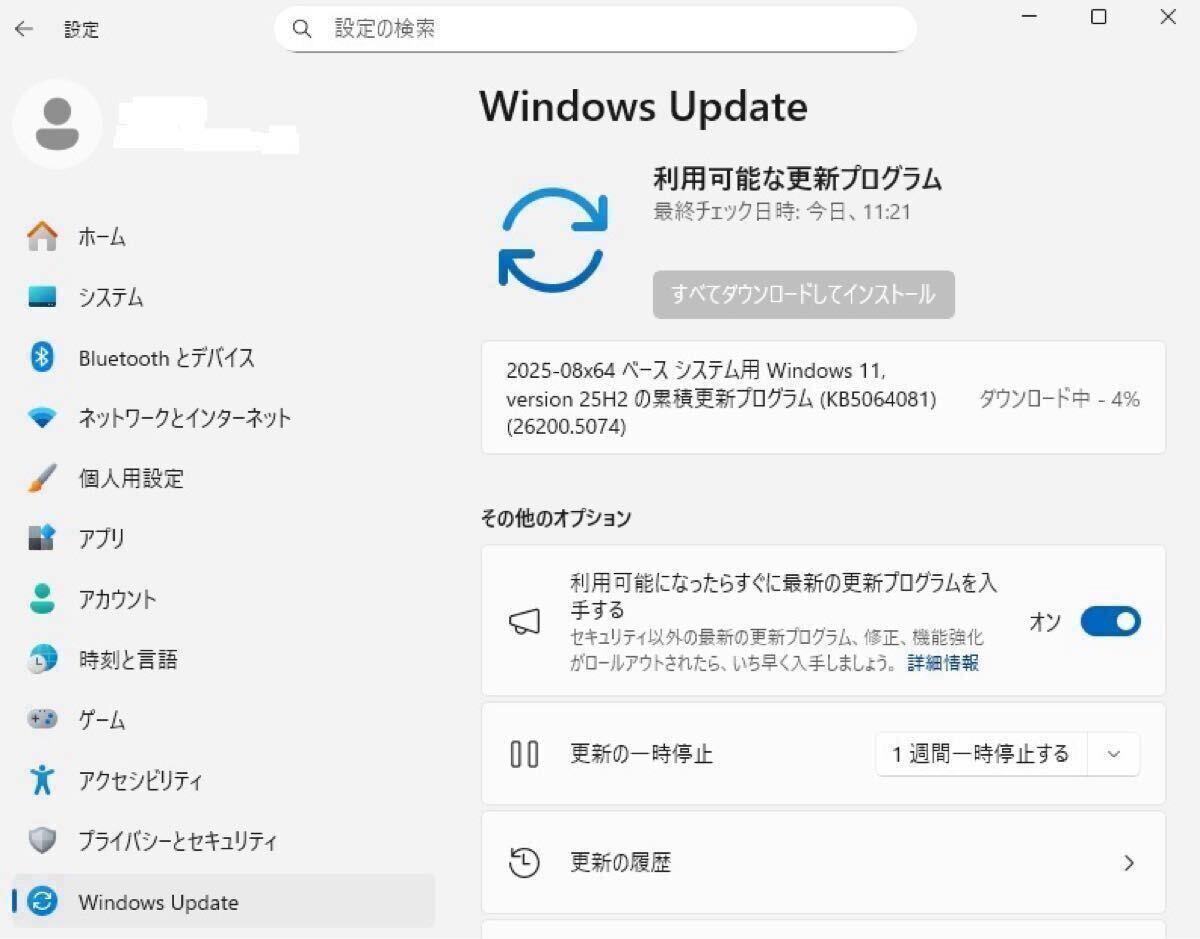Click the privacy shield icon
Viewport: 1200px width, 939px height.
[x=42, y=840]
